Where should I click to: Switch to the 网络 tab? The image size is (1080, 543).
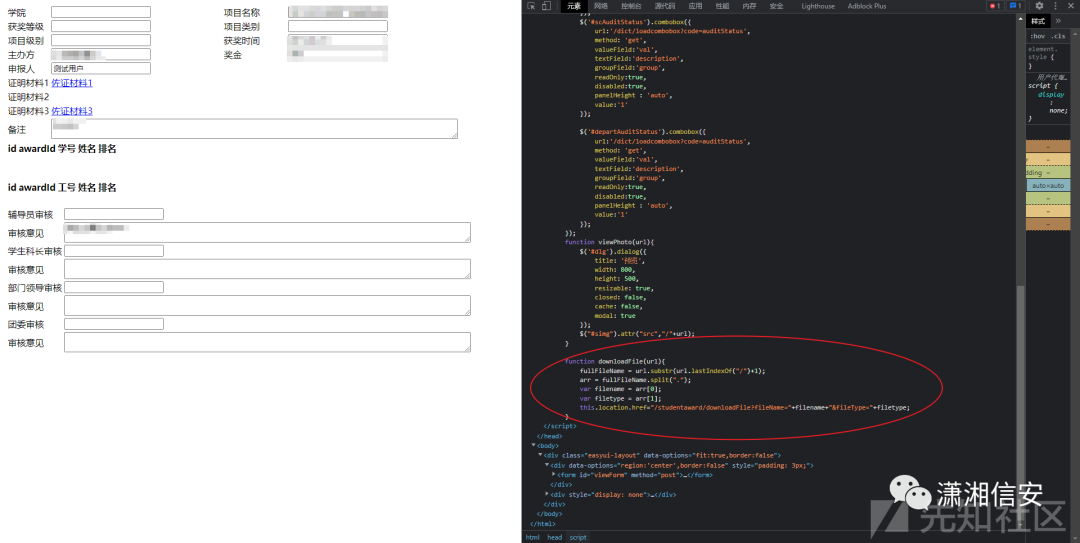point(601,6)
